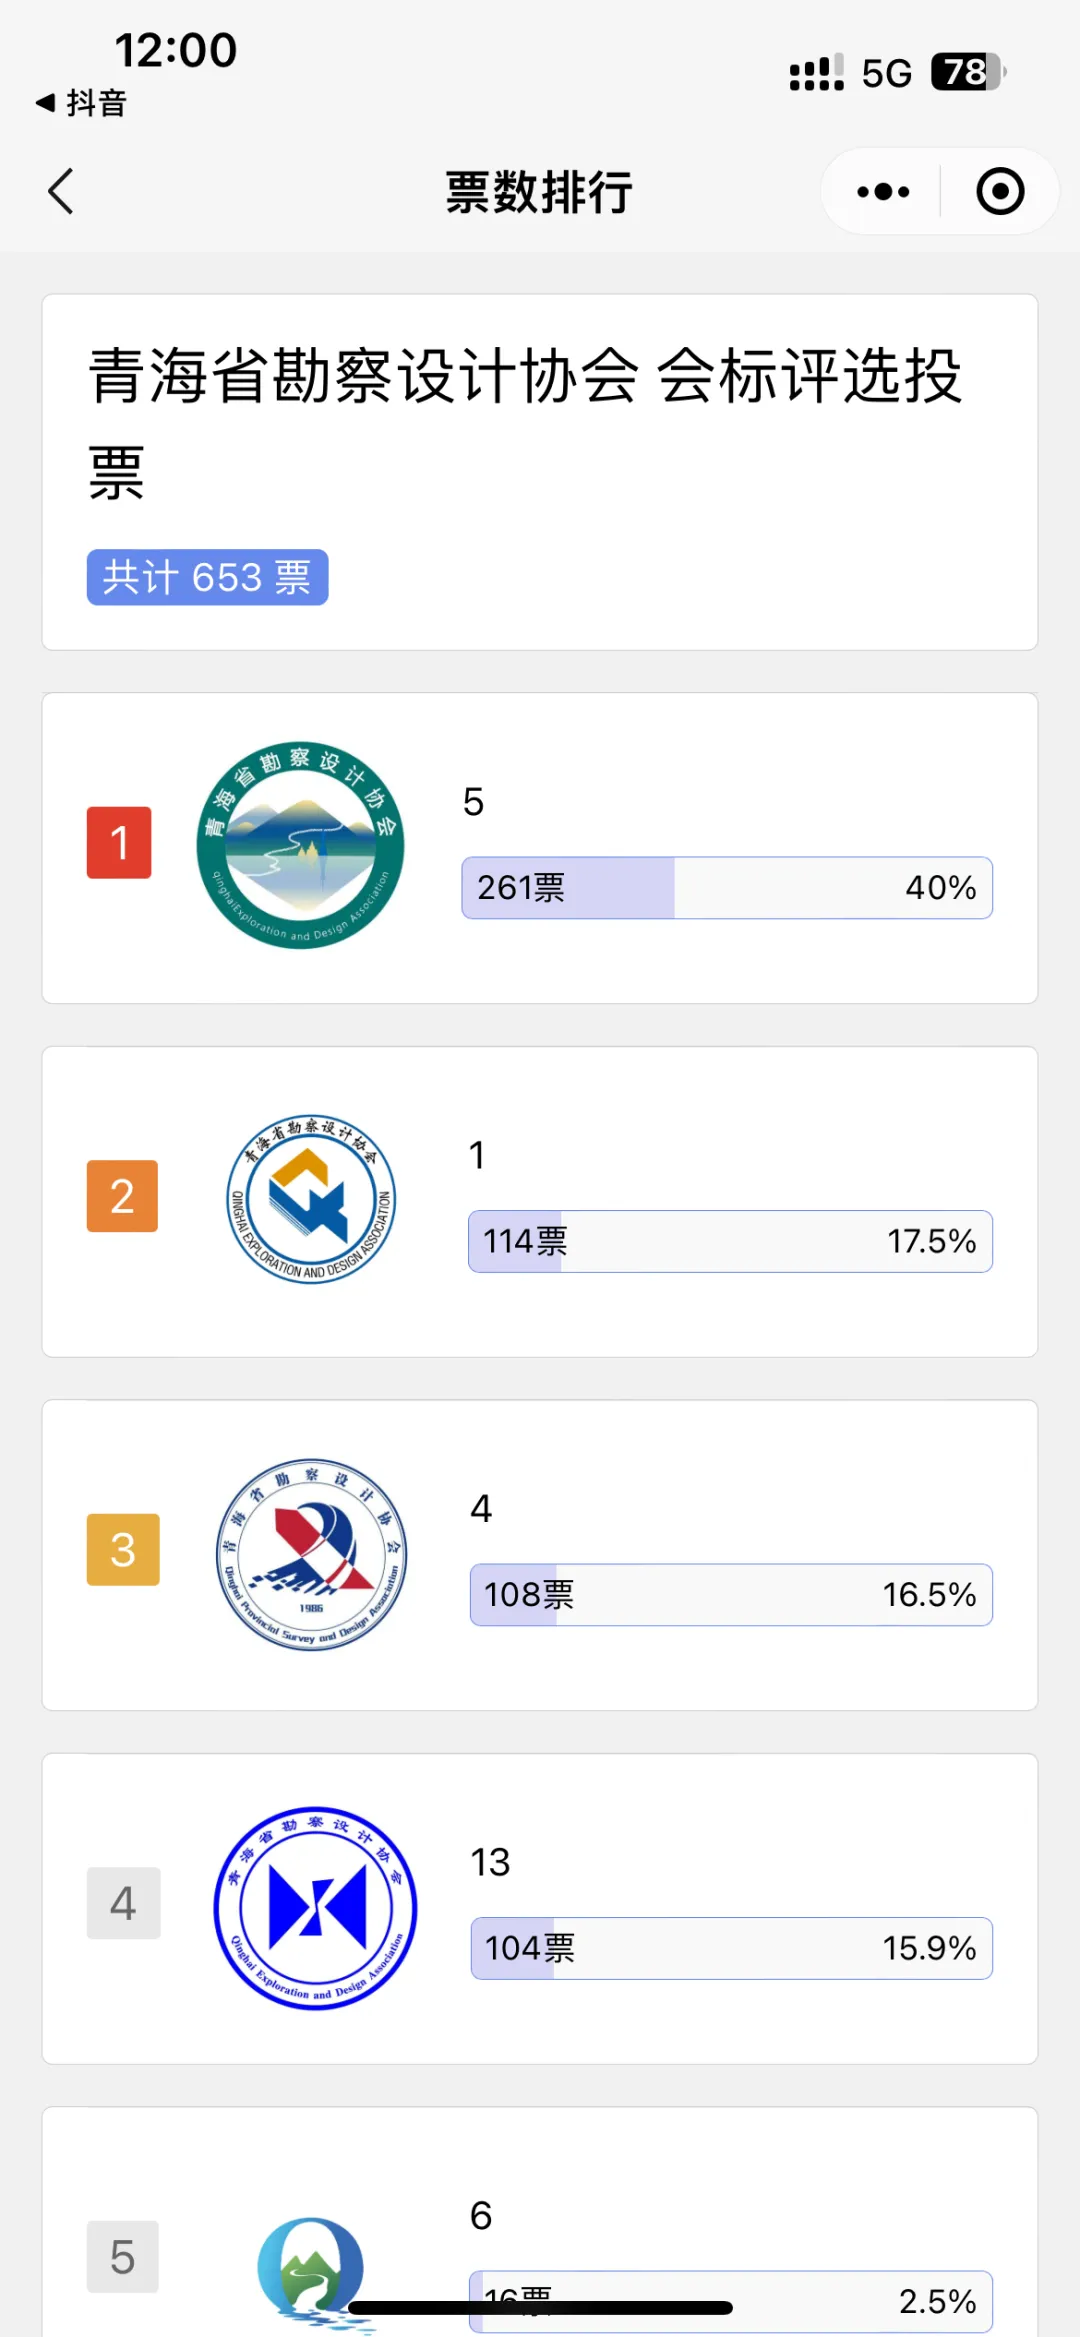
Task: Tap the back arrow icon
Action: tap(61, 191)
